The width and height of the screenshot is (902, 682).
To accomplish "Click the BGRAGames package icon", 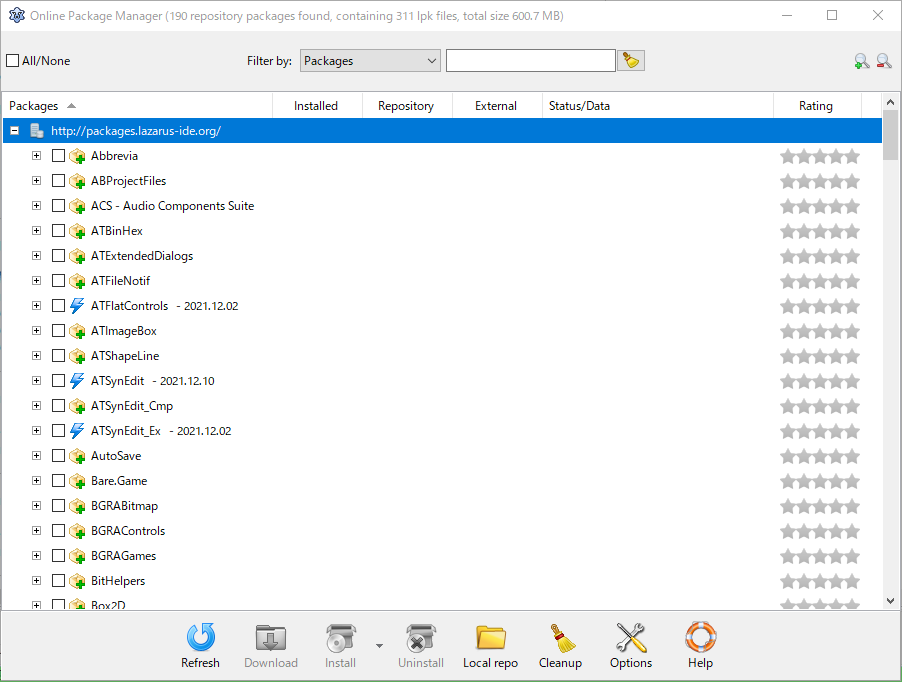I will pyautogui.click(x=77, y=556).
